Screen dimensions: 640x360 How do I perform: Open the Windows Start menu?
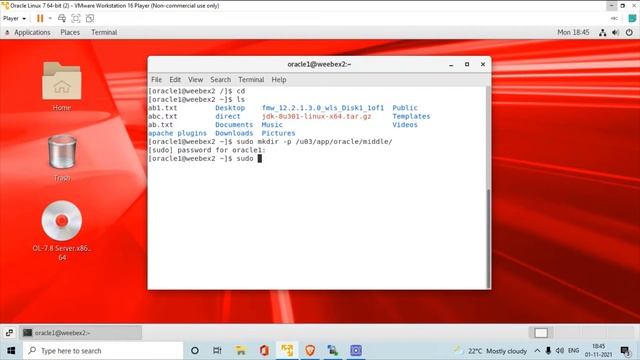[x=11, y=351]
